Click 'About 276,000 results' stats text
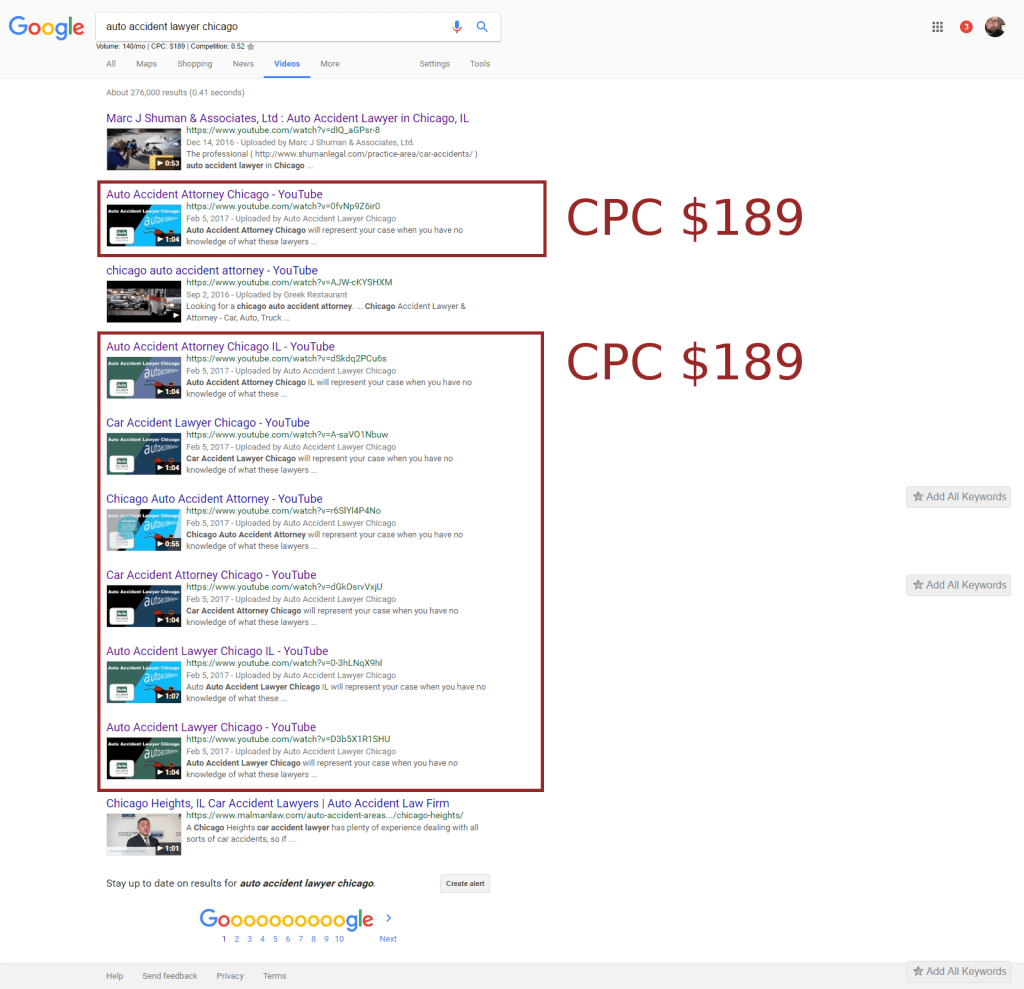 pos(175,93)
